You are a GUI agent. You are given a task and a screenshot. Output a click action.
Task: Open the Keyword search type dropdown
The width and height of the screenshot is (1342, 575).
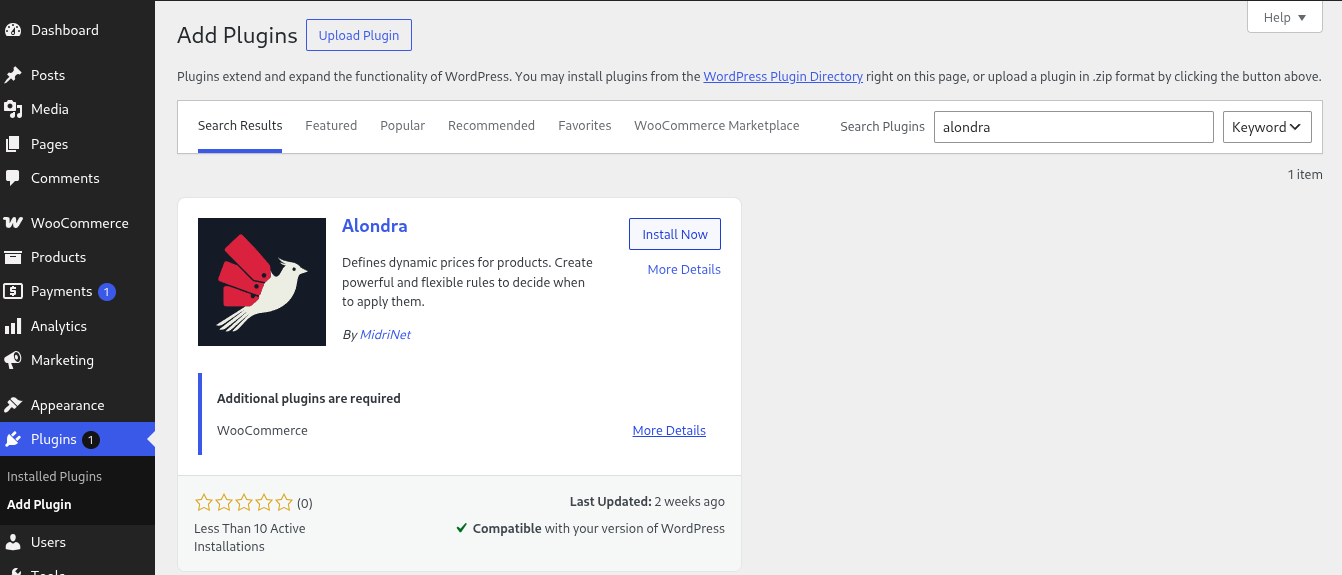(1267, 127)
